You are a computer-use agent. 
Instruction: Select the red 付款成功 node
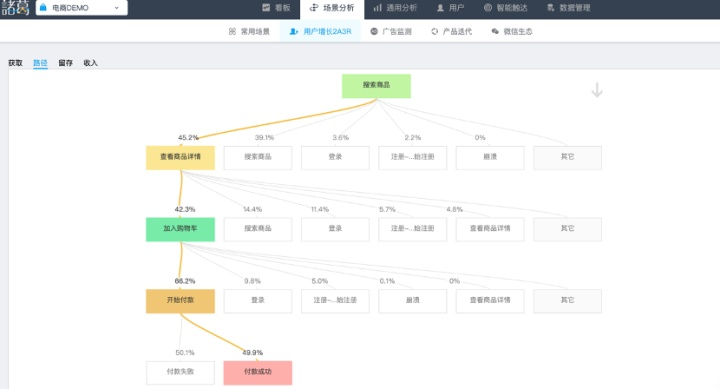(x=258, y=373)
